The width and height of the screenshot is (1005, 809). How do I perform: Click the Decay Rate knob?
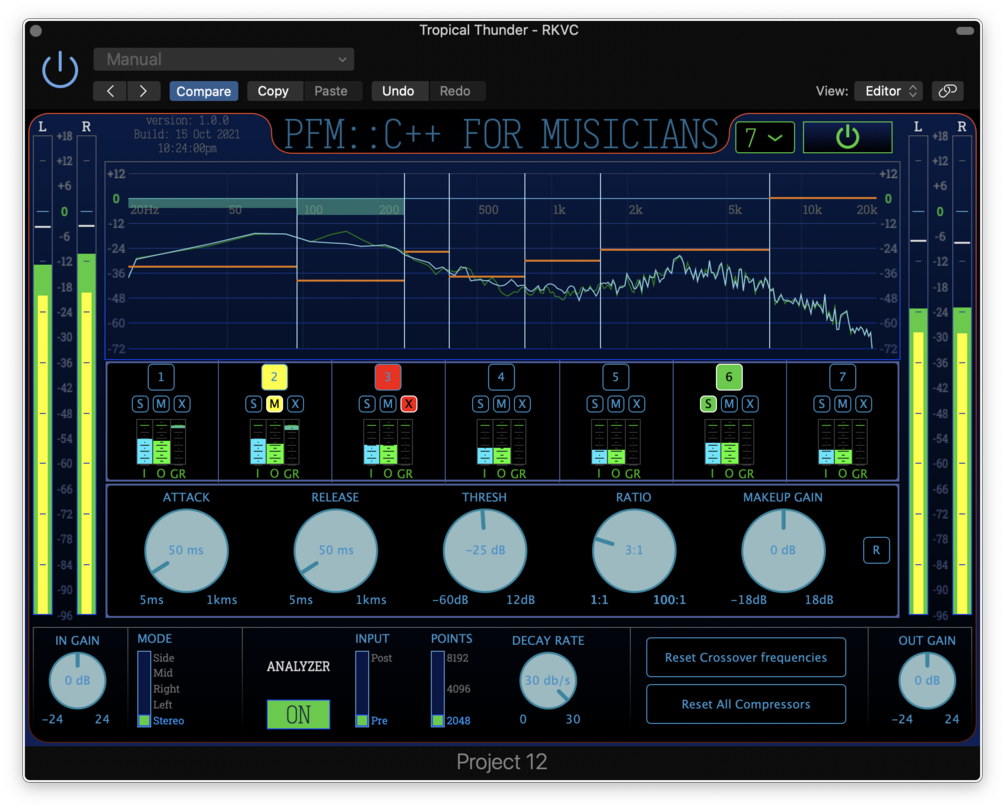pyautogui.click(x=548, y=680)
